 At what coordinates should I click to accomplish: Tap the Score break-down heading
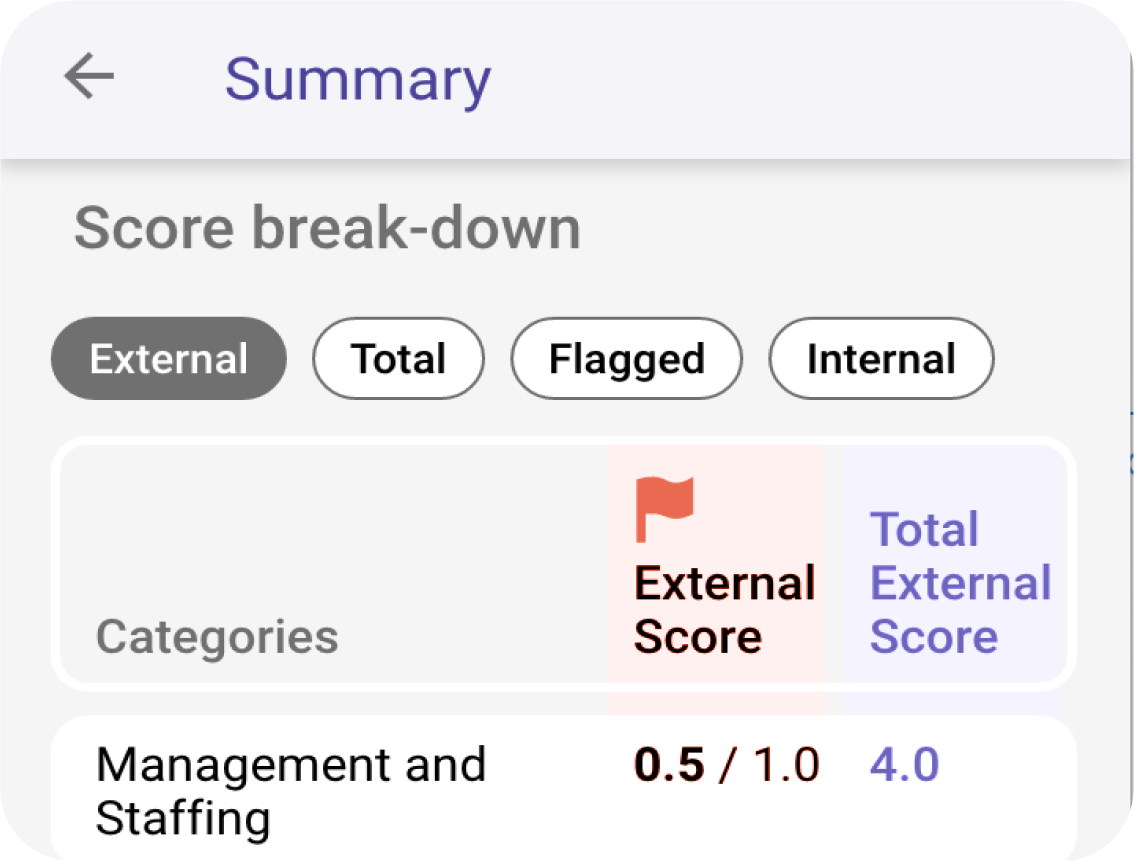point(327,227)
